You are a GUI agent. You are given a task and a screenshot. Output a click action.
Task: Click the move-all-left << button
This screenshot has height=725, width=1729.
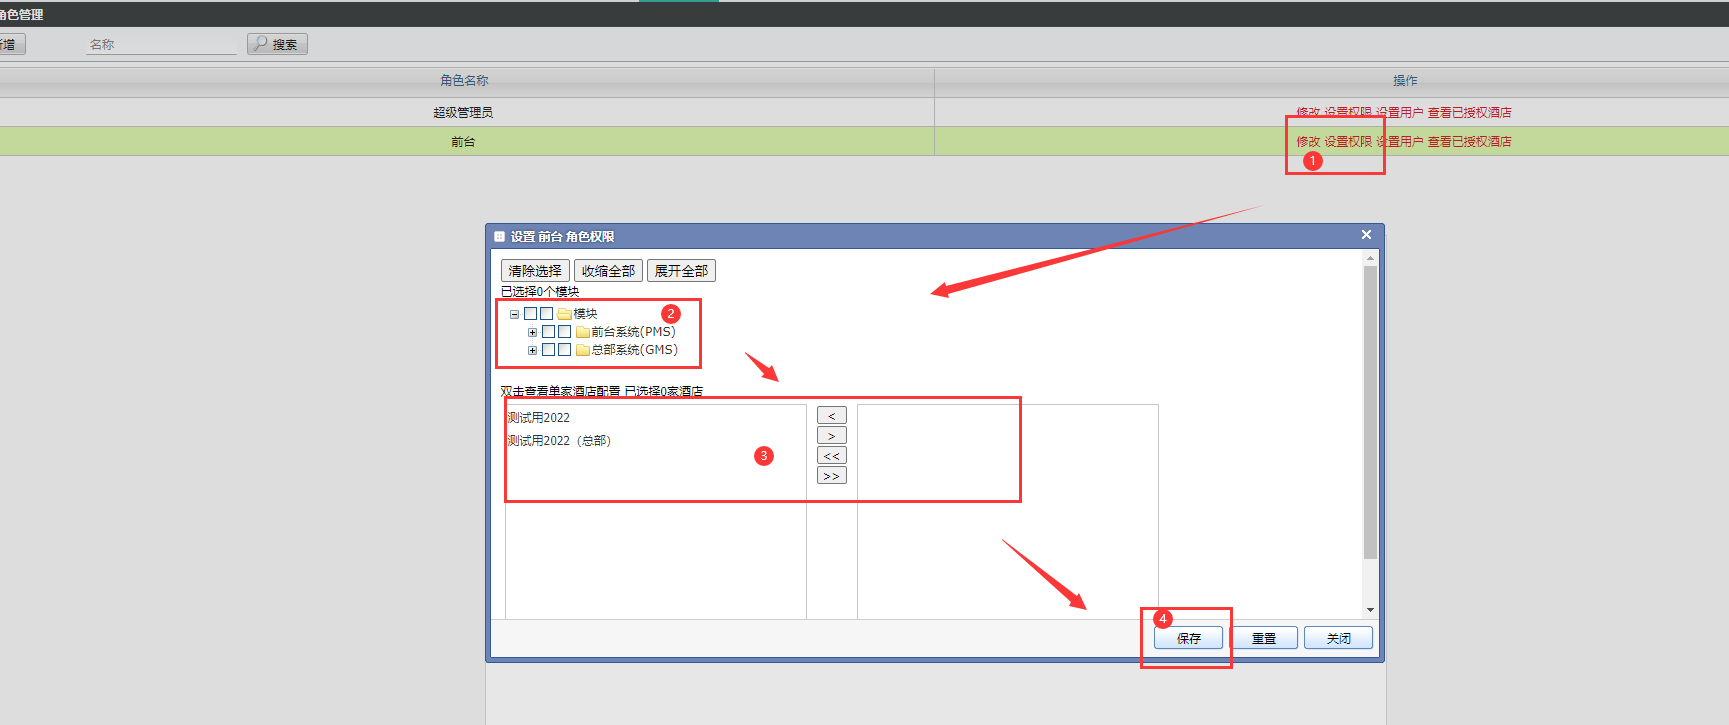[832, 455]
